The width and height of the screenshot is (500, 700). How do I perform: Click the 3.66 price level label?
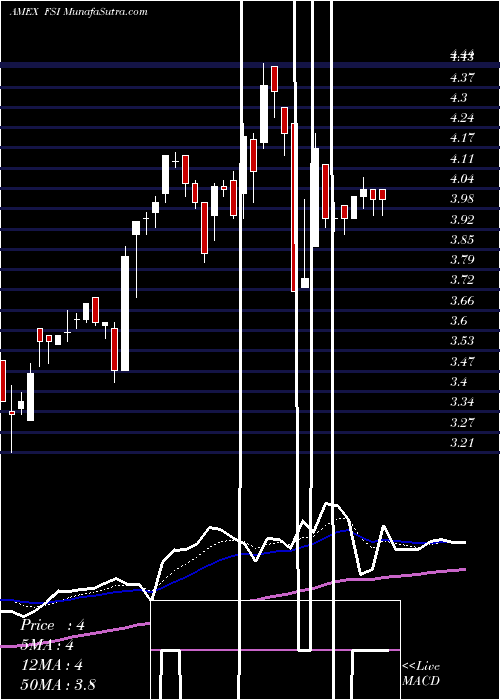tap(462, 300)
